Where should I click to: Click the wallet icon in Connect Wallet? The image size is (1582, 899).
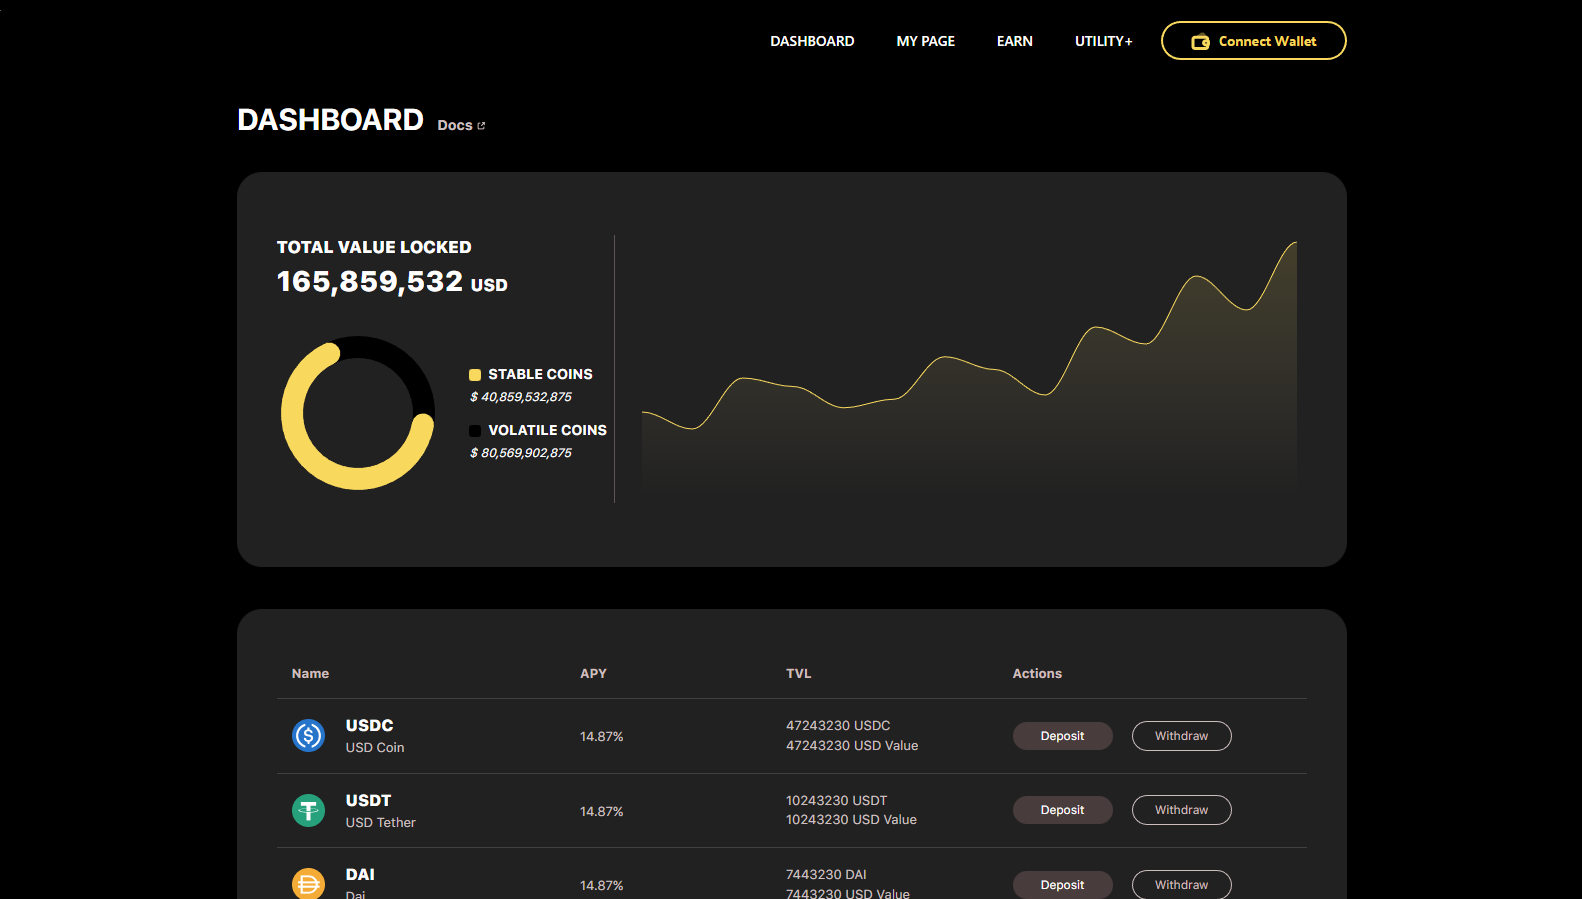1200,42
